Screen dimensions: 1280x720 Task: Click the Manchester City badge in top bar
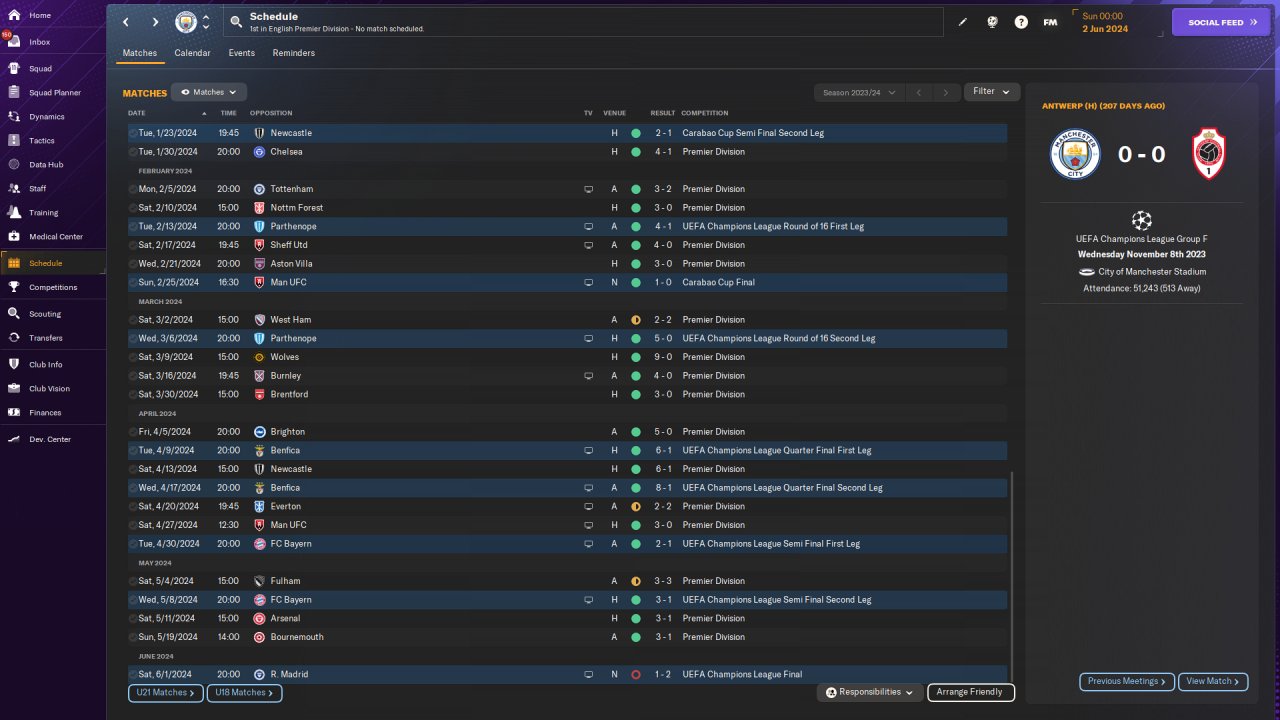186,22
